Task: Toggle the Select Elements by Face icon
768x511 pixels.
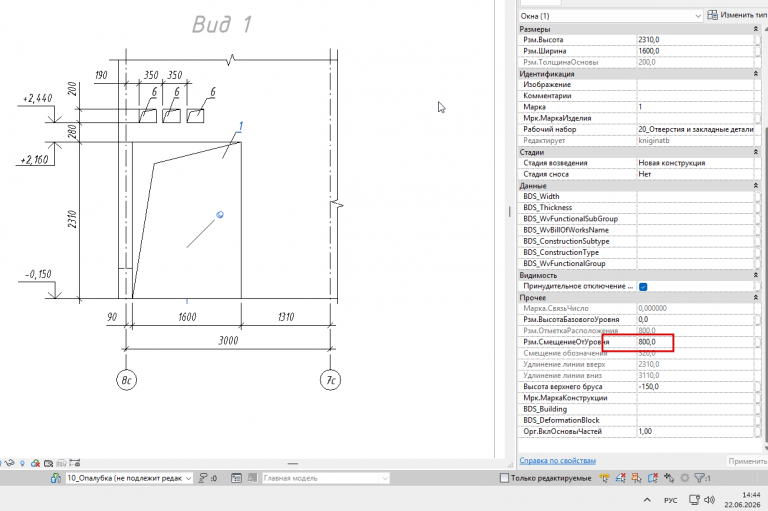Action: point(653,478)
